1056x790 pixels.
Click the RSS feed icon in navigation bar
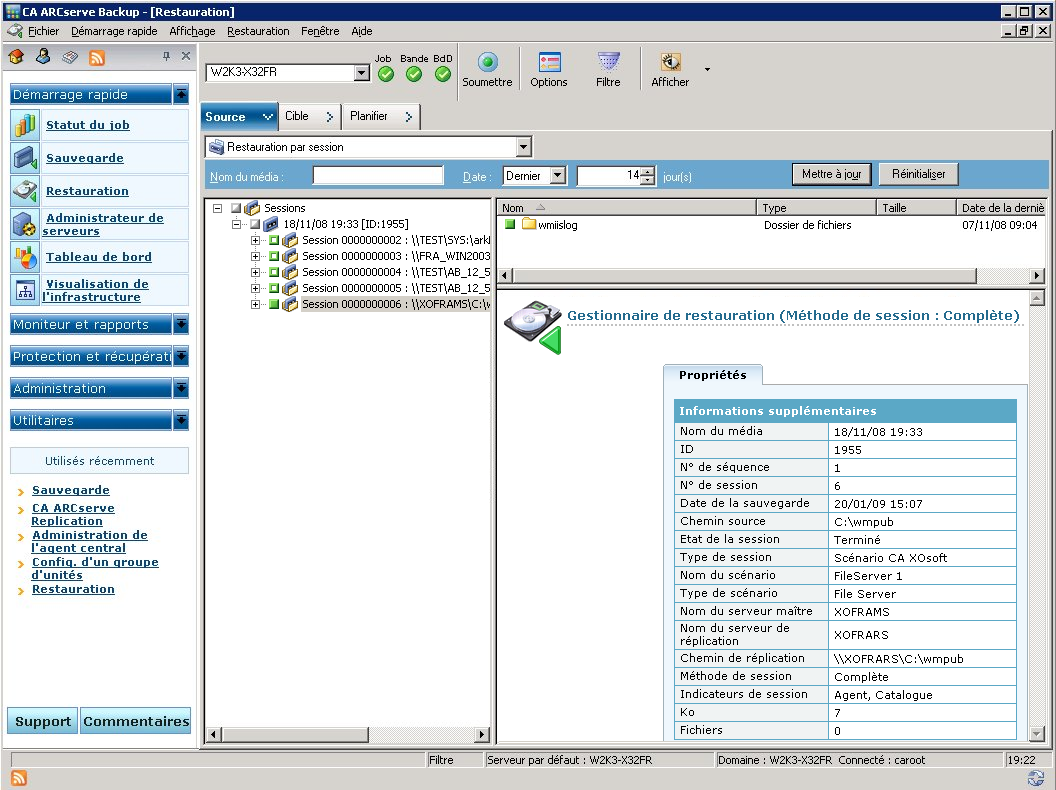point(97,57)
